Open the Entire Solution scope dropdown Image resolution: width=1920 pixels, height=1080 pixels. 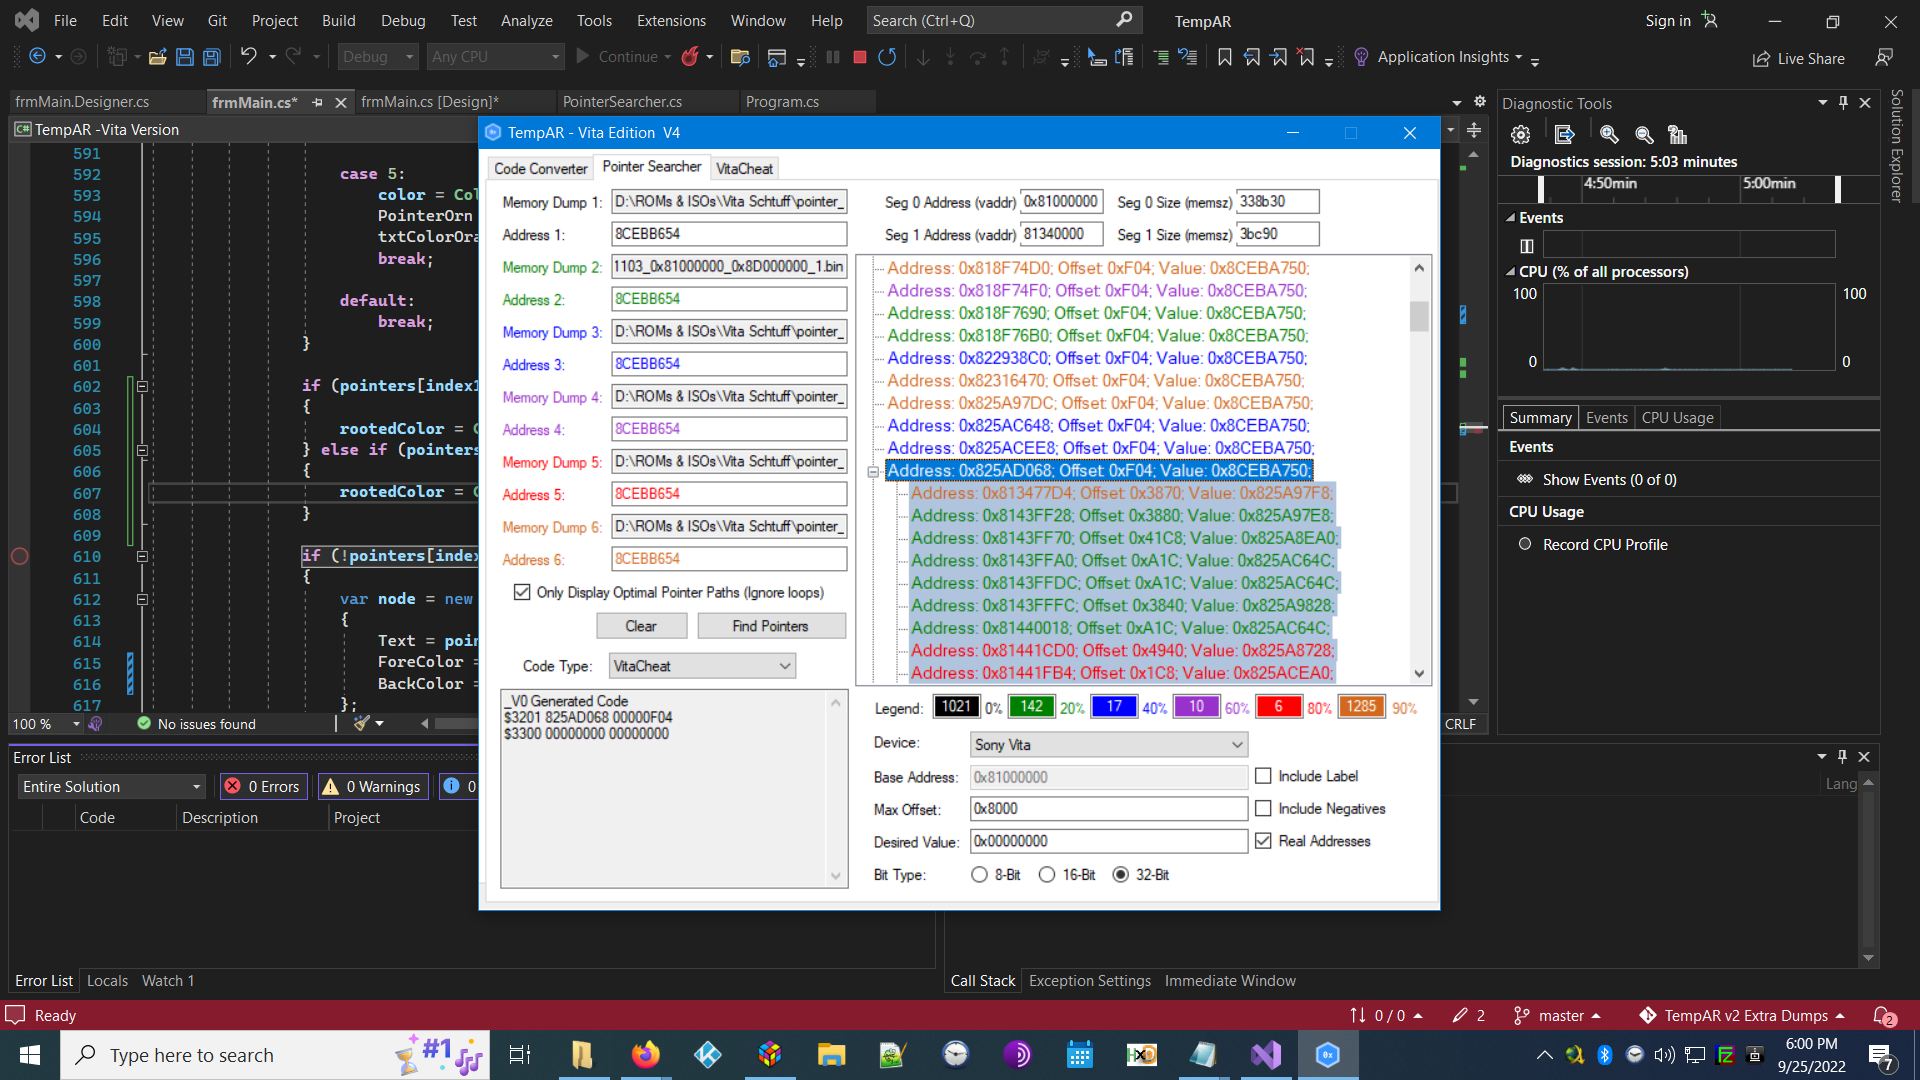(x=111, y=787)
